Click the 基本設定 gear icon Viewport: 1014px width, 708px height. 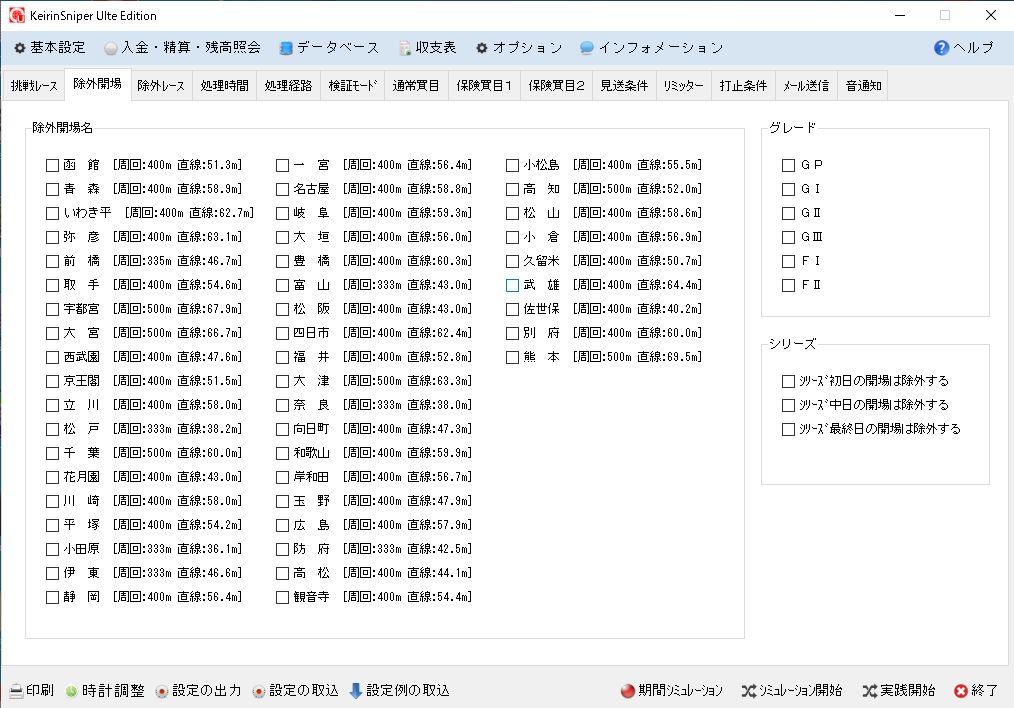tap(19, 48)
